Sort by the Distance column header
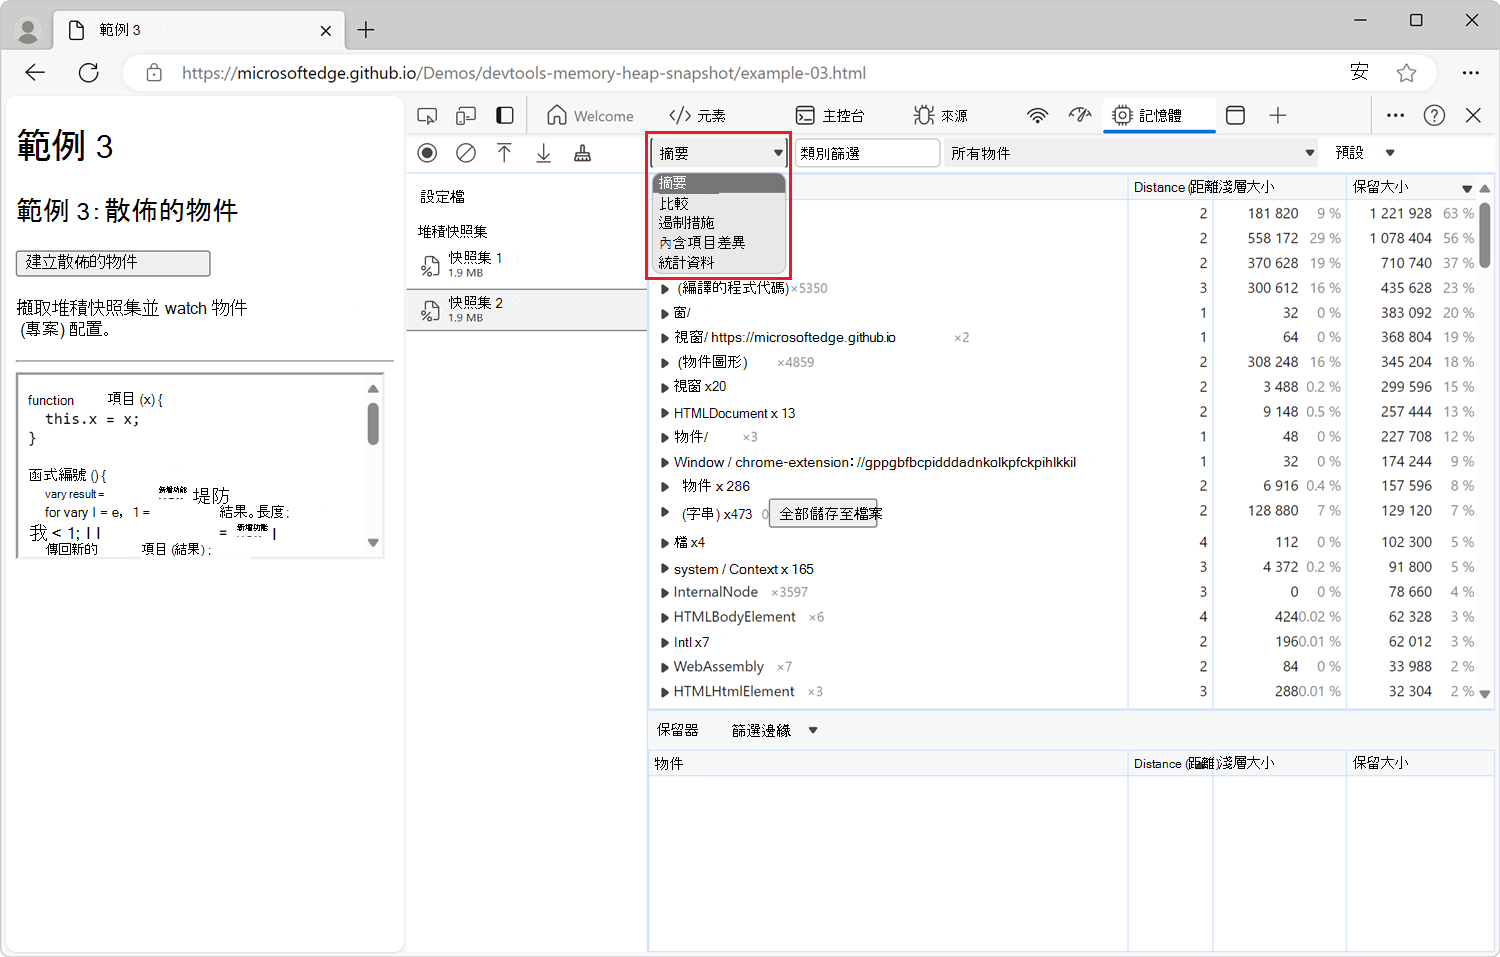Image resolution: width=1500 pixels, height=957 pixels. click(1170, 187)
